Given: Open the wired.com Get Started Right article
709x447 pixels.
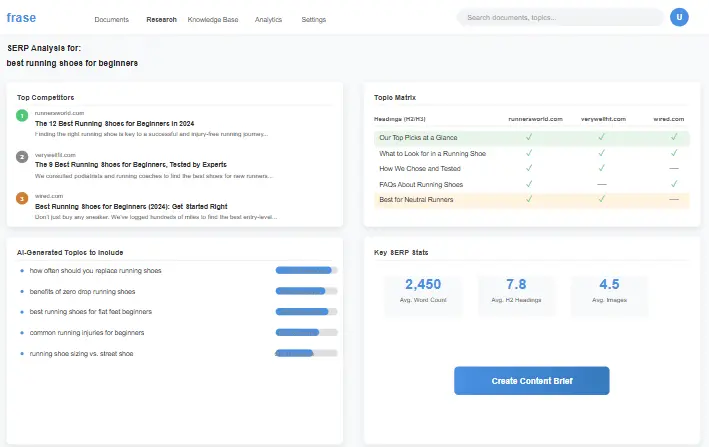Looking at the screenshot, I should coord(131,206).
